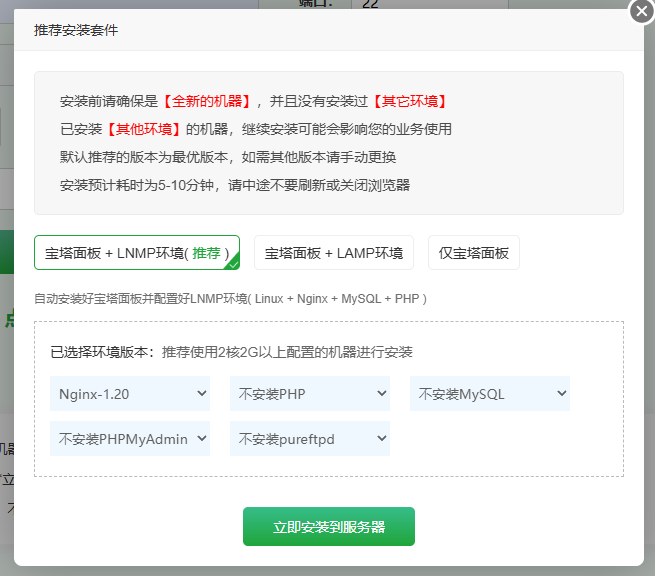The height and width of the screenshot is (576, 655).
Task: Expand the 不安装PHPMyAdmin dropdown
Action: (129, 438)
